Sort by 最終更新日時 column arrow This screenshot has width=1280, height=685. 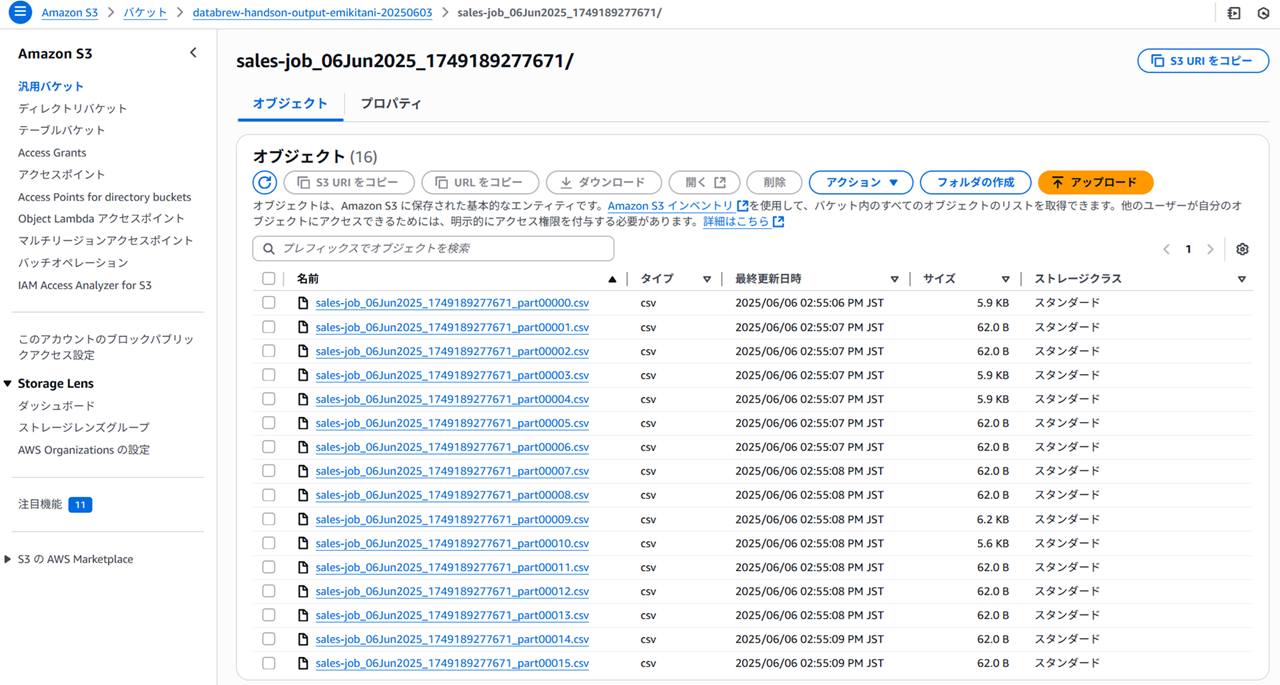coord(895,279)
